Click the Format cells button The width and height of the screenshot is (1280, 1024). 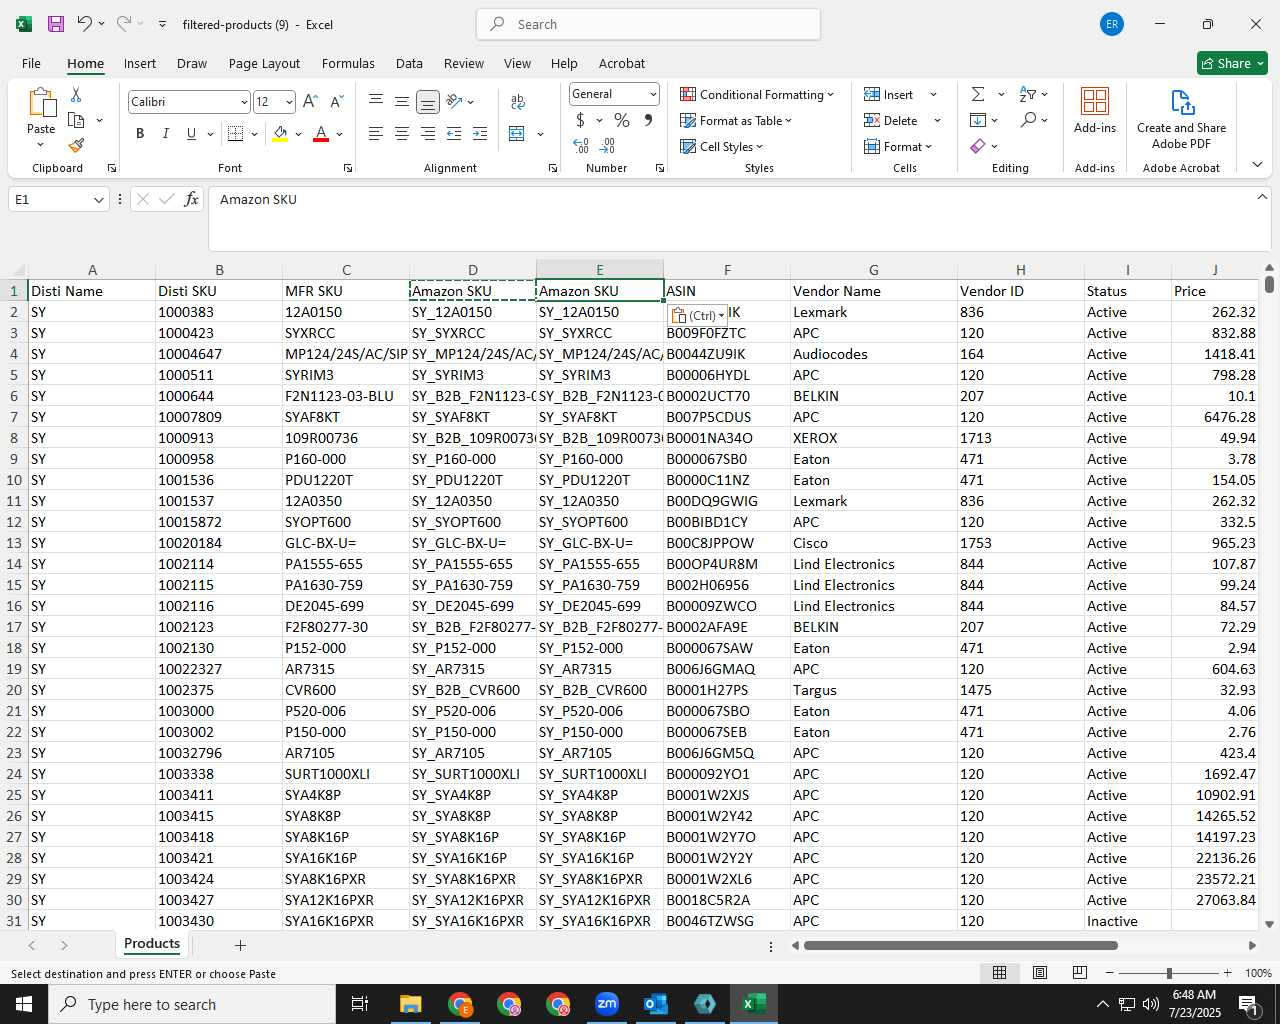(x=898, y=146)
